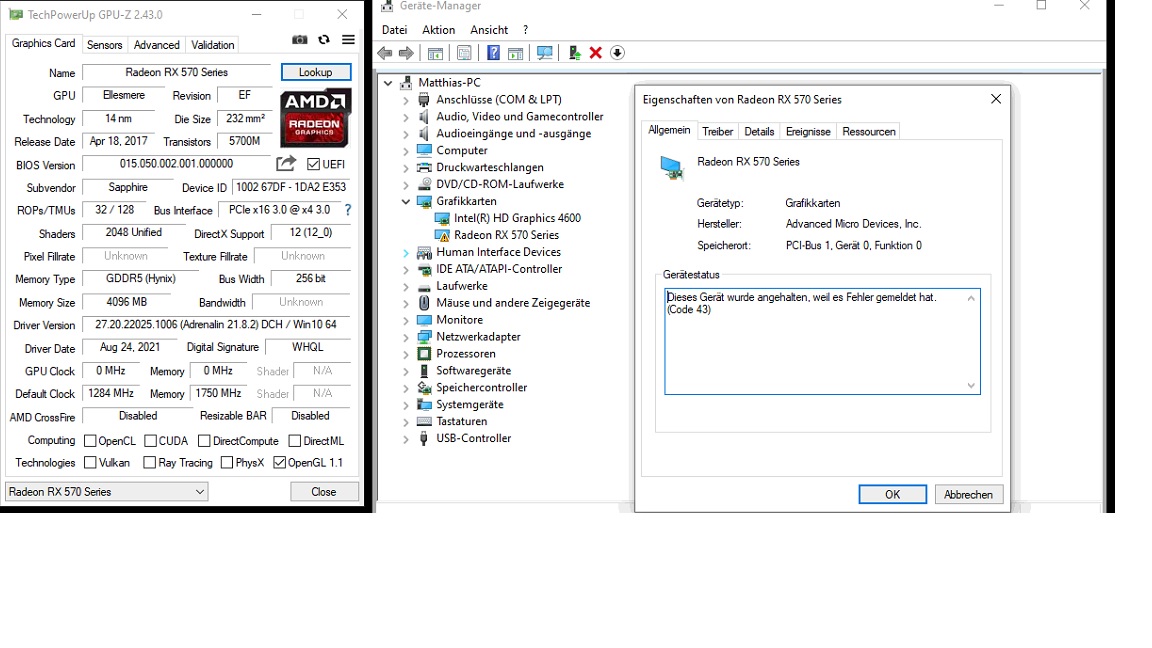Image resolution: width=1152 pixels, height=648 pixels.
Task: Click Forward arrow in Geräte-Manager toolbar
Action: pos(406,53)
